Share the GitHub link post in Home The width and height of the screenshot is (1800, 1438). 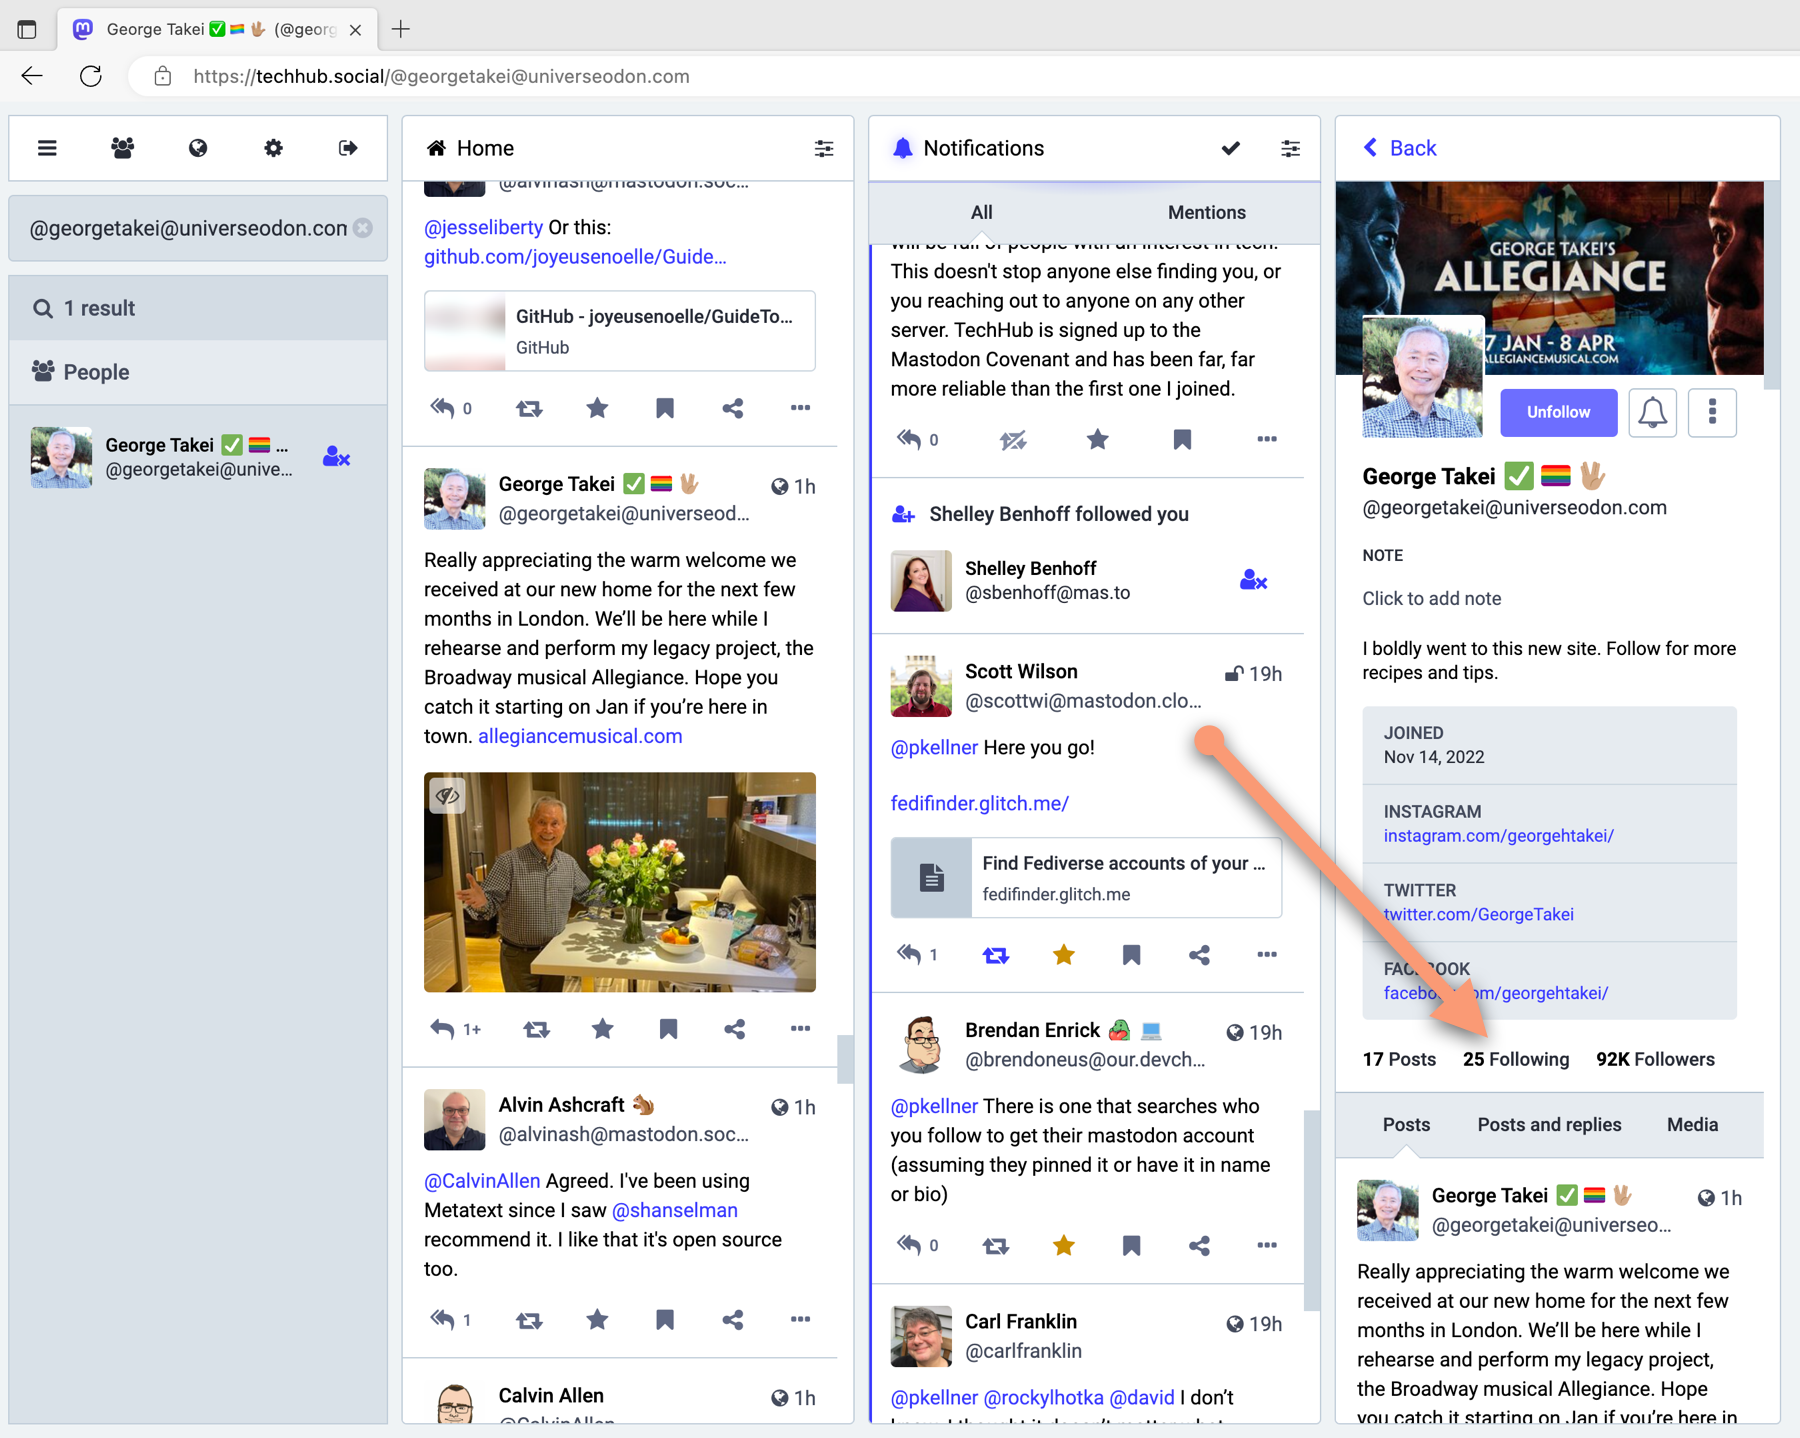[x=733, y=408]
